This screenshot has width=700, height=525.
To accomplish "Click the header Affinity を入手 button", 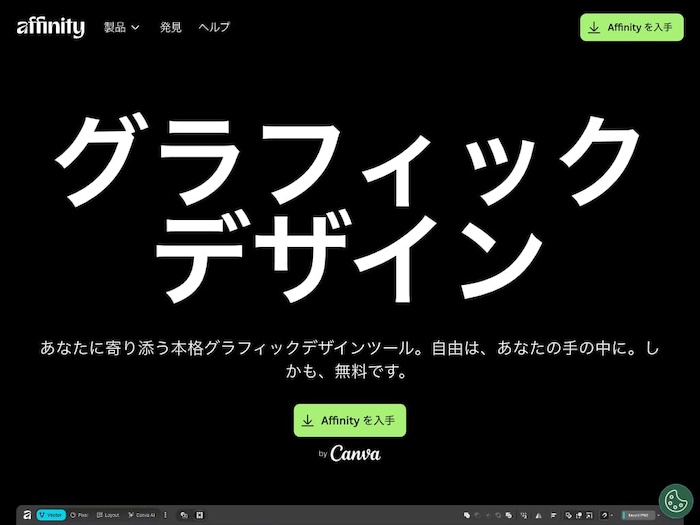I will (632, 27).
